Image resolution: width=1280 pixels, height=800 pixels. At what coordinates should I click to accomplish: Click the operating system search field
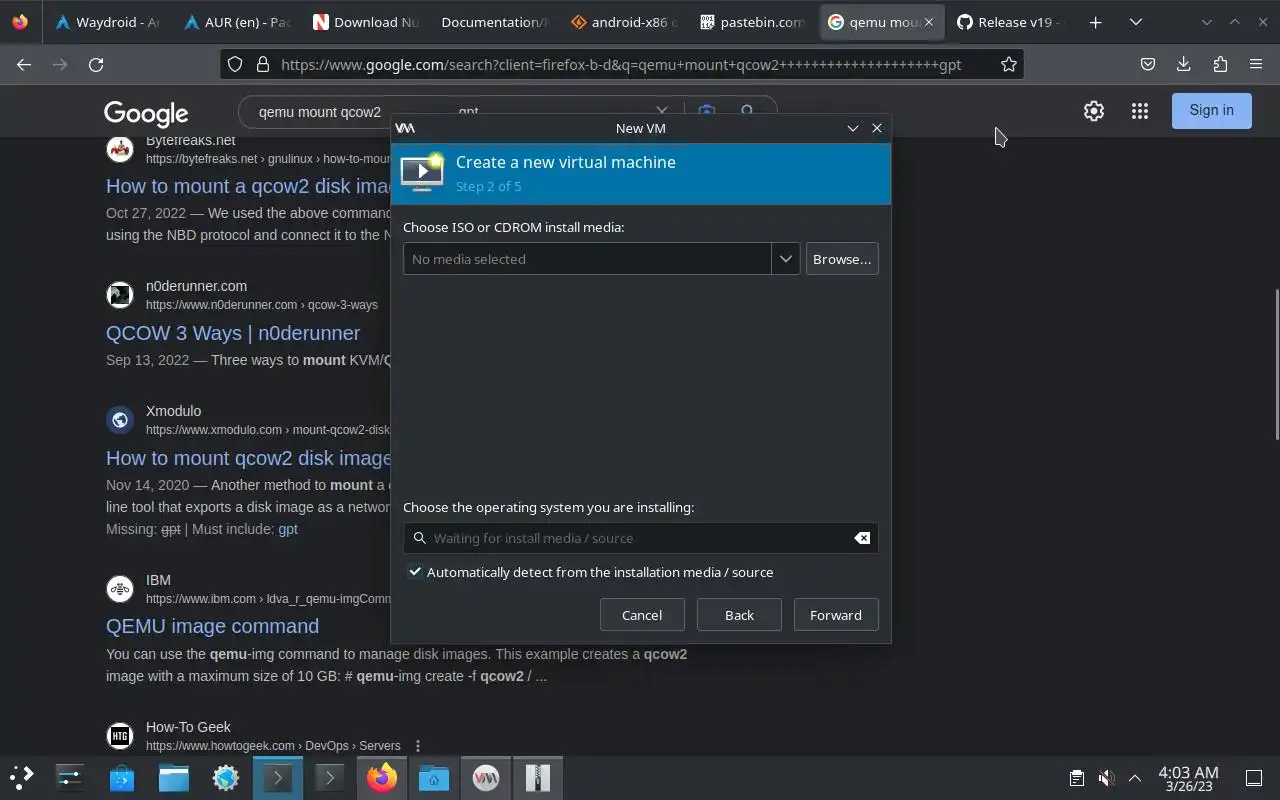(640, 538)
